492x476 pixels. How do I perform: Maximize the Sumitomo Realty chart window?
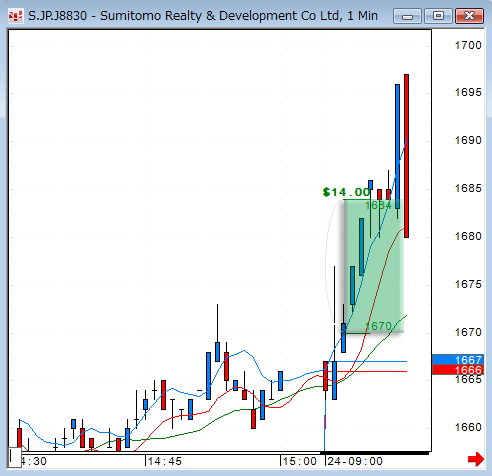pyautogui.click(x=438, y=16)
